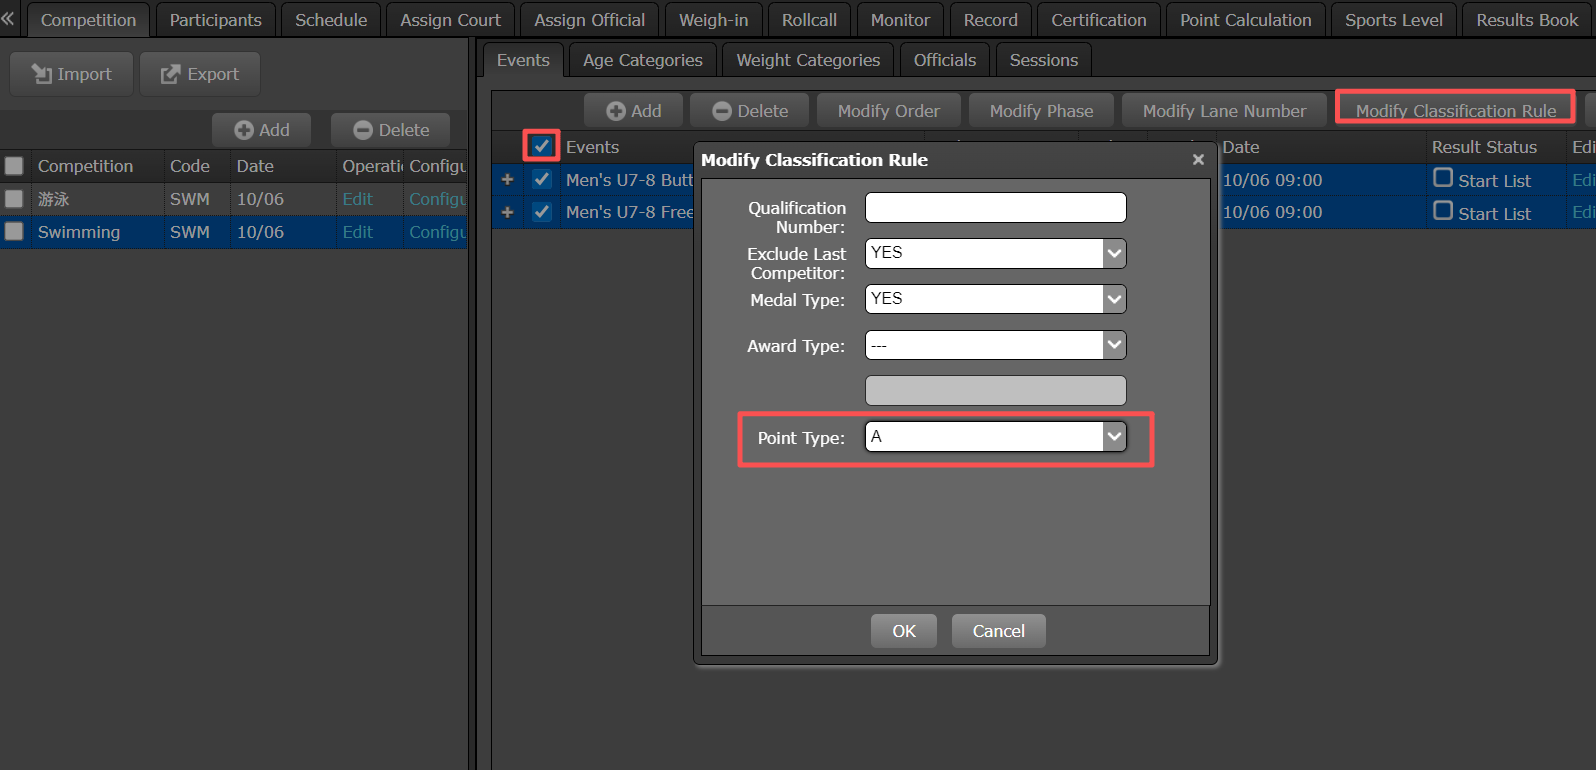
Task: Expand the Men's U7-8 Butterfly event row
Action: point(507,180)
